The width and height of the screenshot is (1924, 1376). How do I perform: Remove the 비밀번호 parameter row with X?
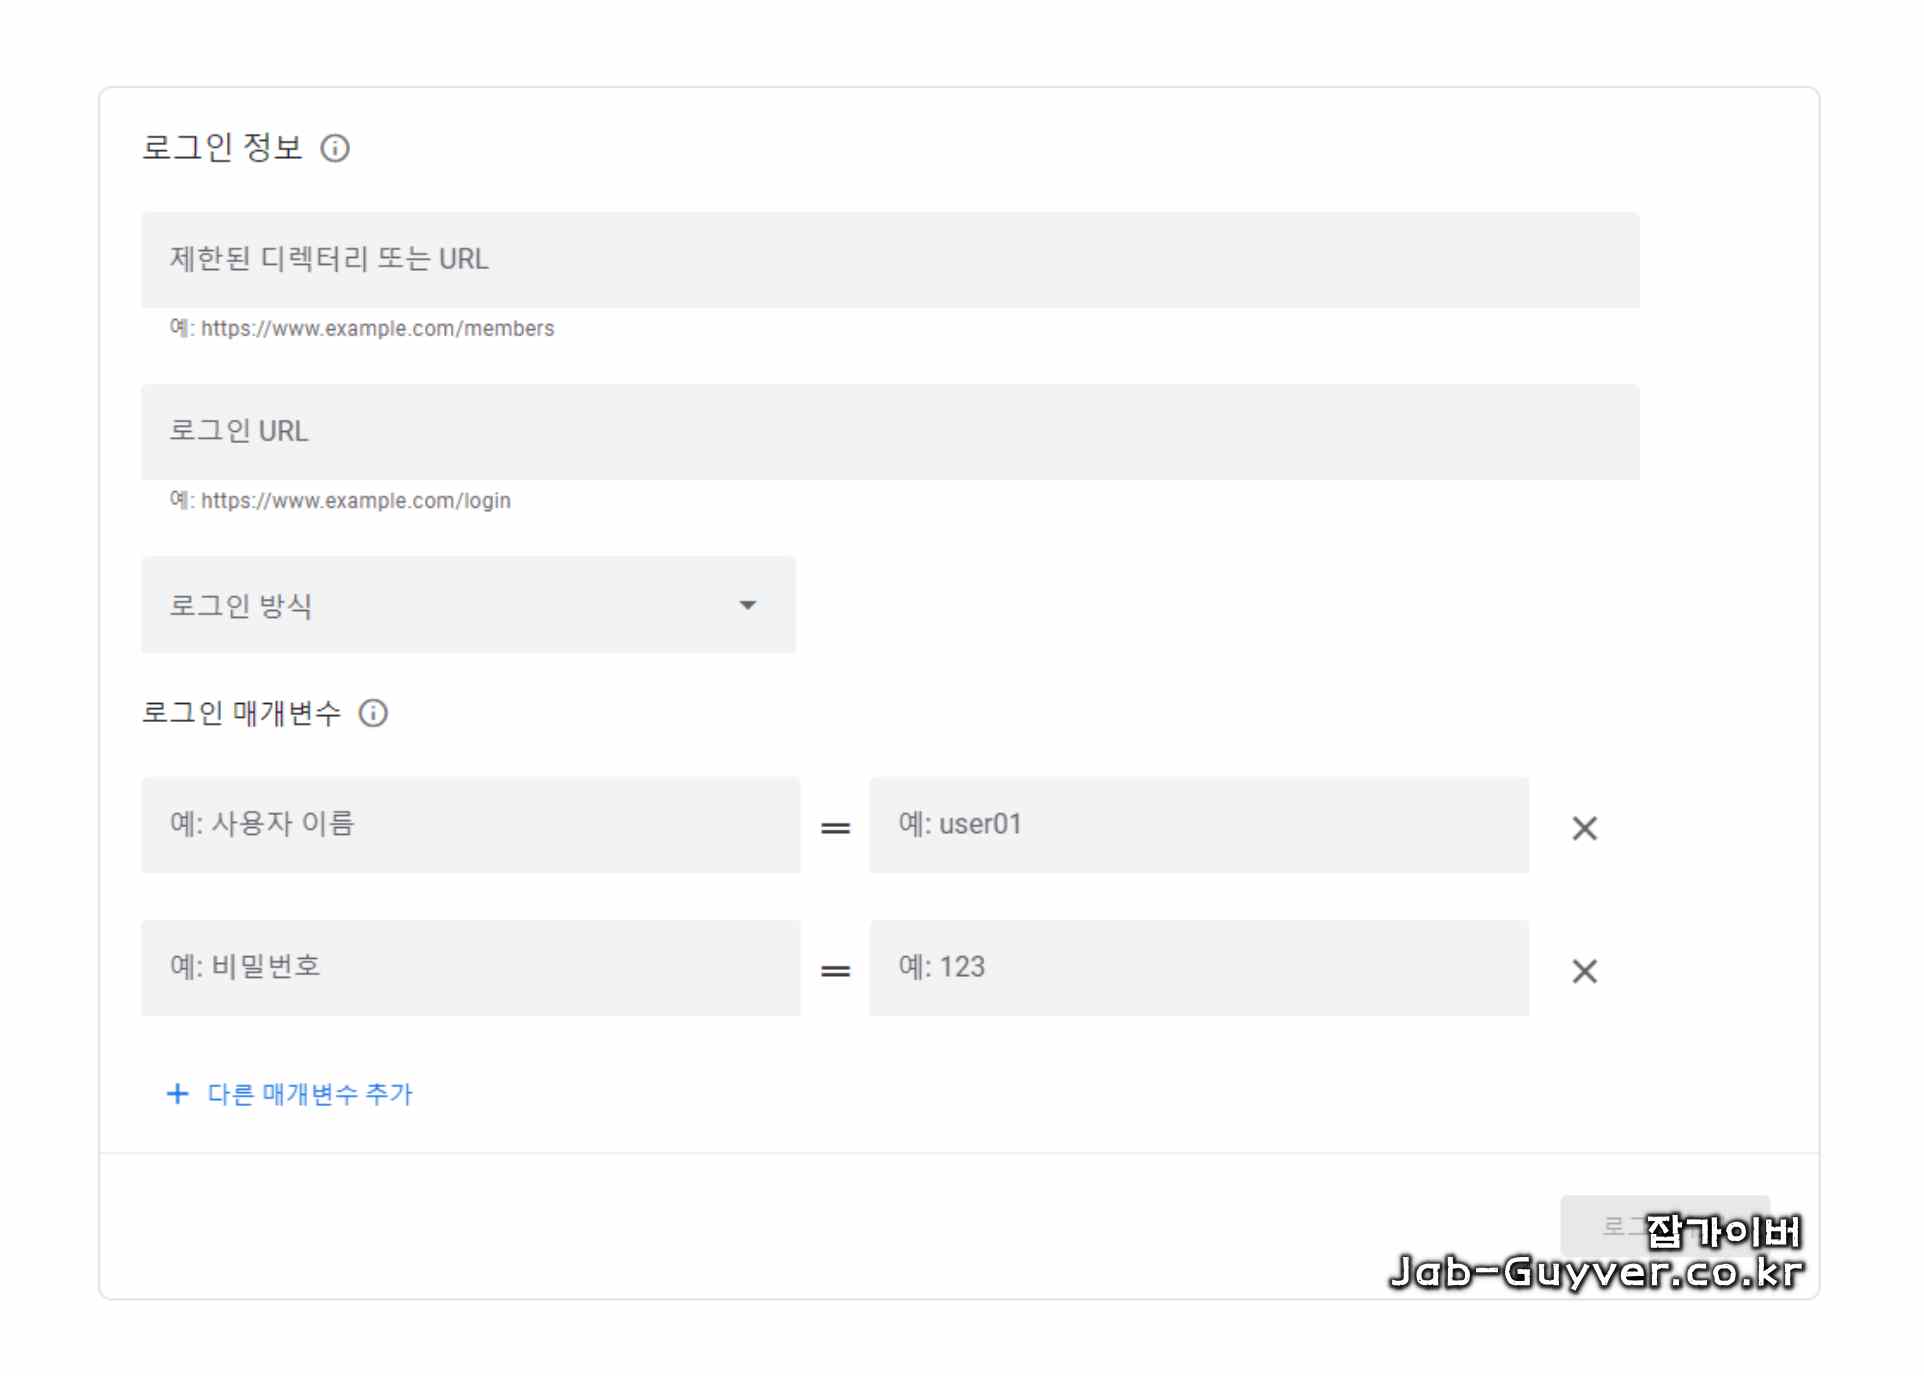click(1584, 971)
